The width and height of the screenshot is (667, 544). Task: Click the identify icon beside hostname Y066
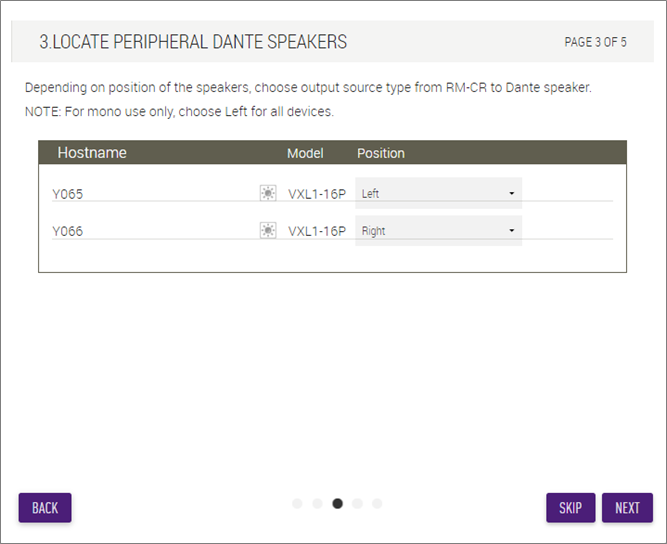(x=268, y=231)
